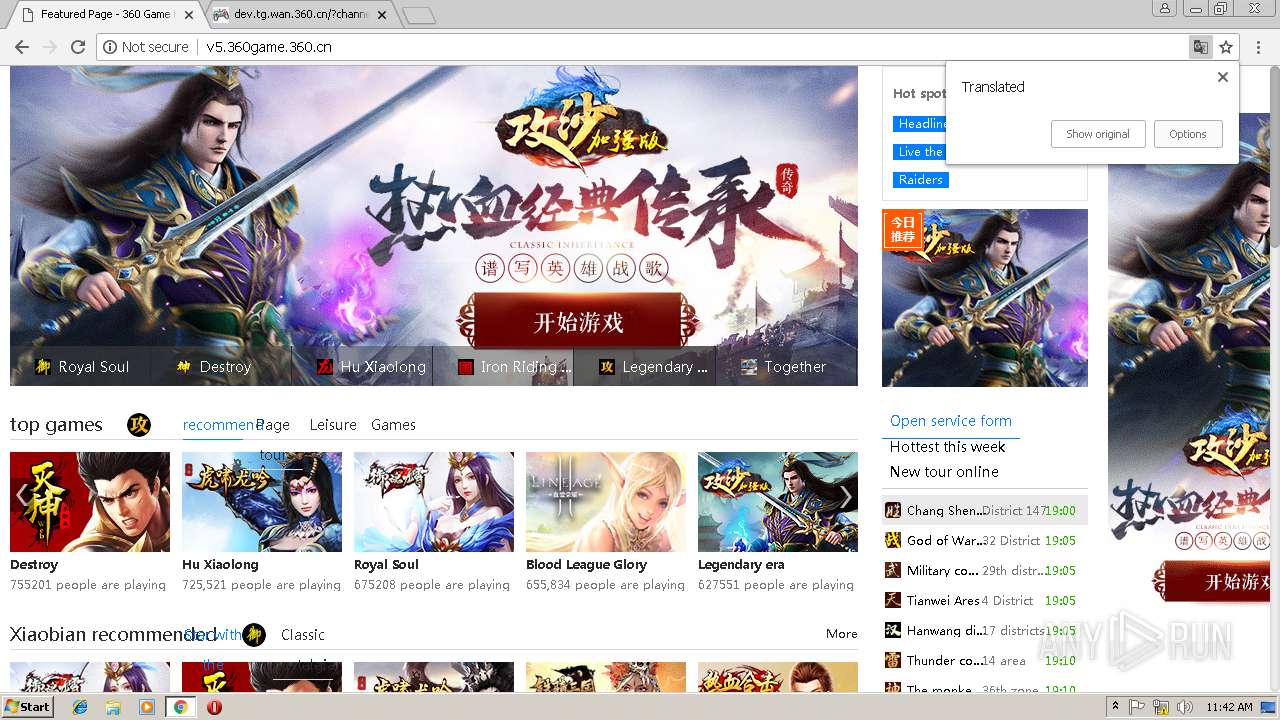Show previous top games with the left arrow
This screenshot has height=720, width=1280.
click(22, 497)
